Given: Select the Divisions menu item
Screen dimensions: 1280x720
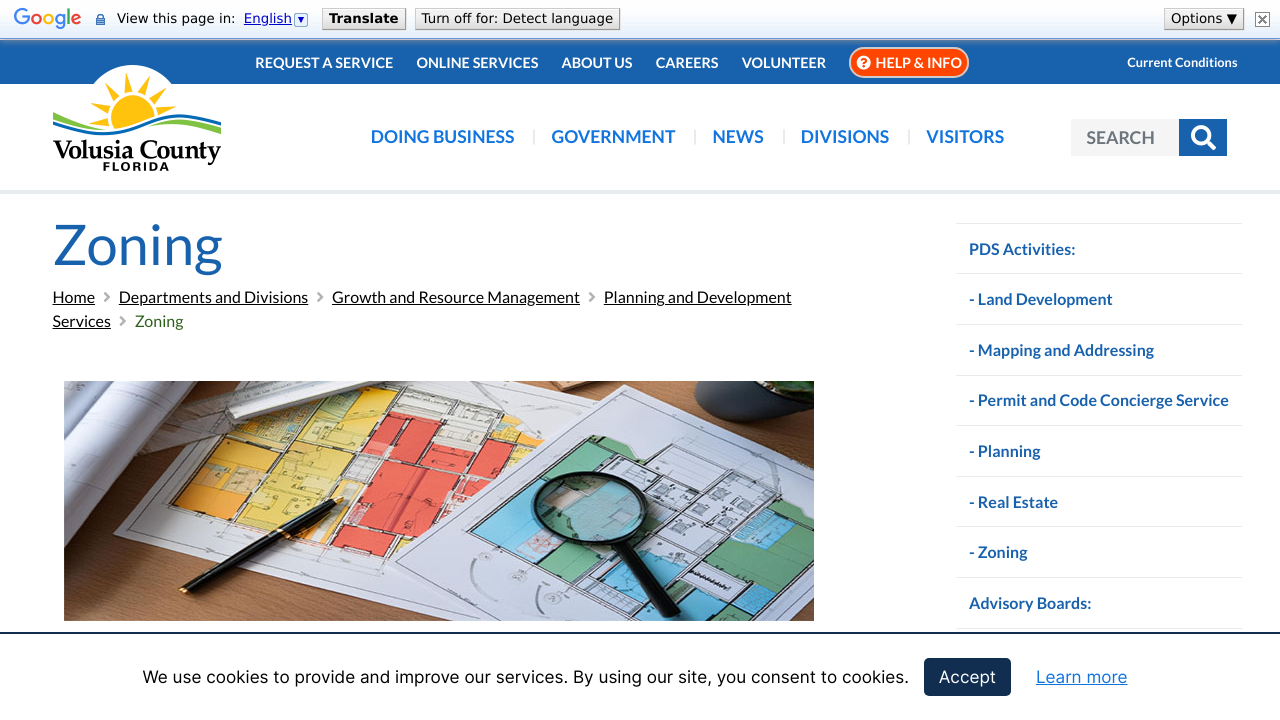Looking at the screenshot, I should point(844,137).
